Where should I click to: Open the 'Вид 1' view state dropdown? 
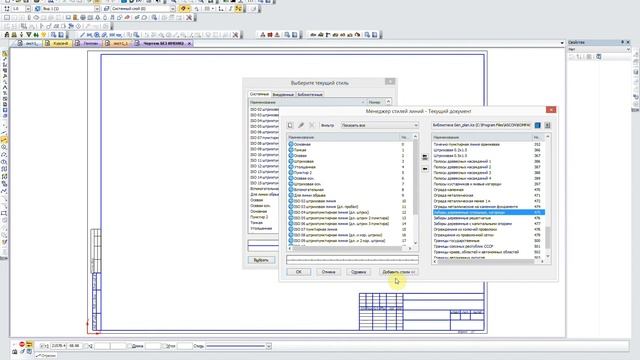pyautogui.click(x=97, y=9)
